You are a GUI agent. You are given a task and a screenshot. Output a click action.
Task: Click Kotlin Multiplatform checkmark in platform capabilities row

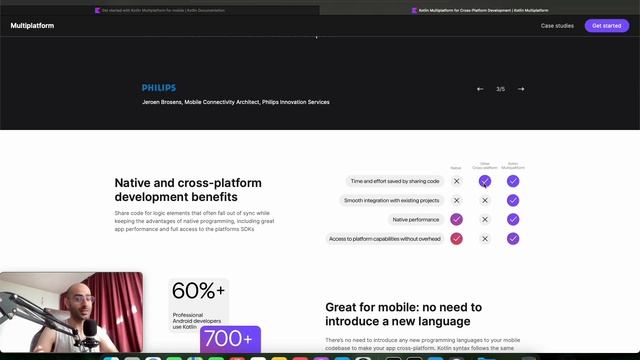[513, 239]
